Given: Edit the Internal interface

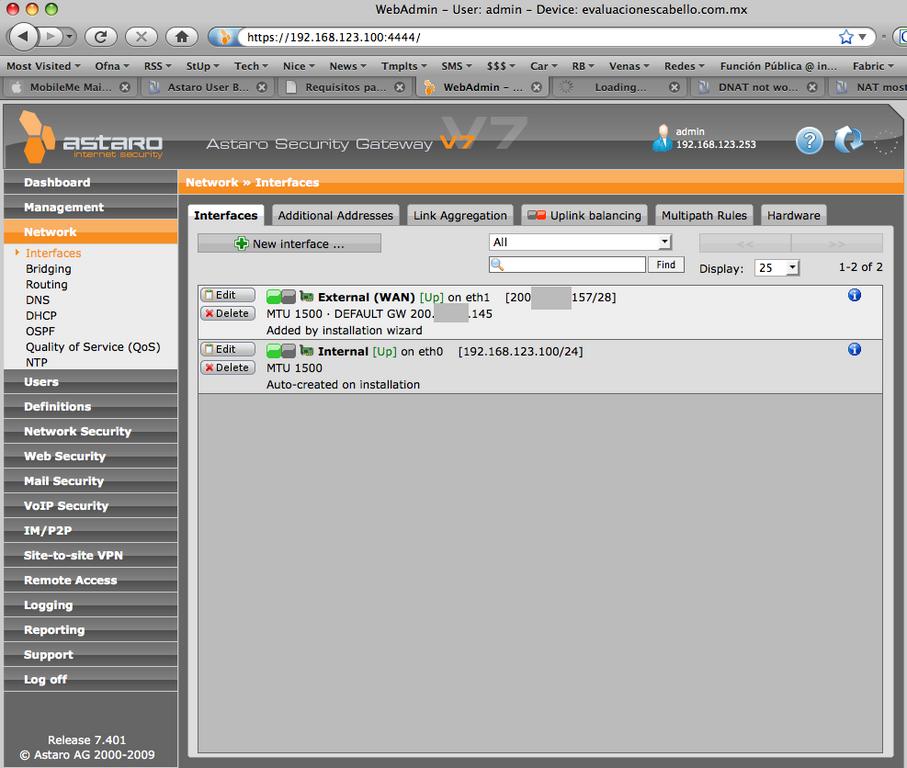Looking at the screenshot, I should click(228, 349).
